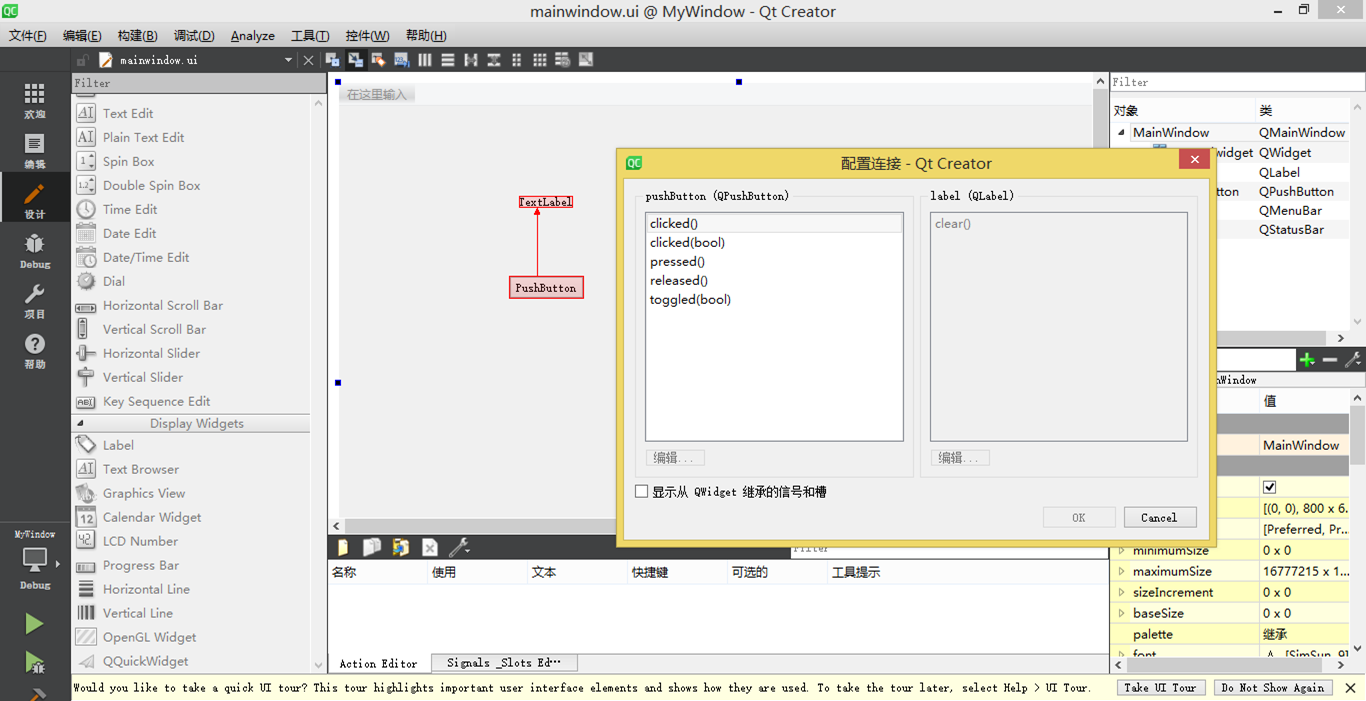Select the Edit Buddies tool

click(x=379, y=59)
